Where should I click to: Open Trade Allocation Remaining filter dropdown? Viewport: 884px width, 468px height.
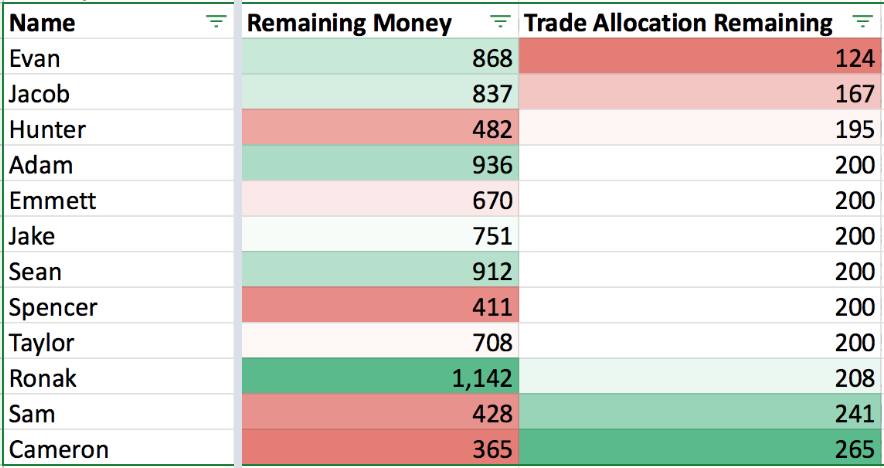tap(861, 22)
